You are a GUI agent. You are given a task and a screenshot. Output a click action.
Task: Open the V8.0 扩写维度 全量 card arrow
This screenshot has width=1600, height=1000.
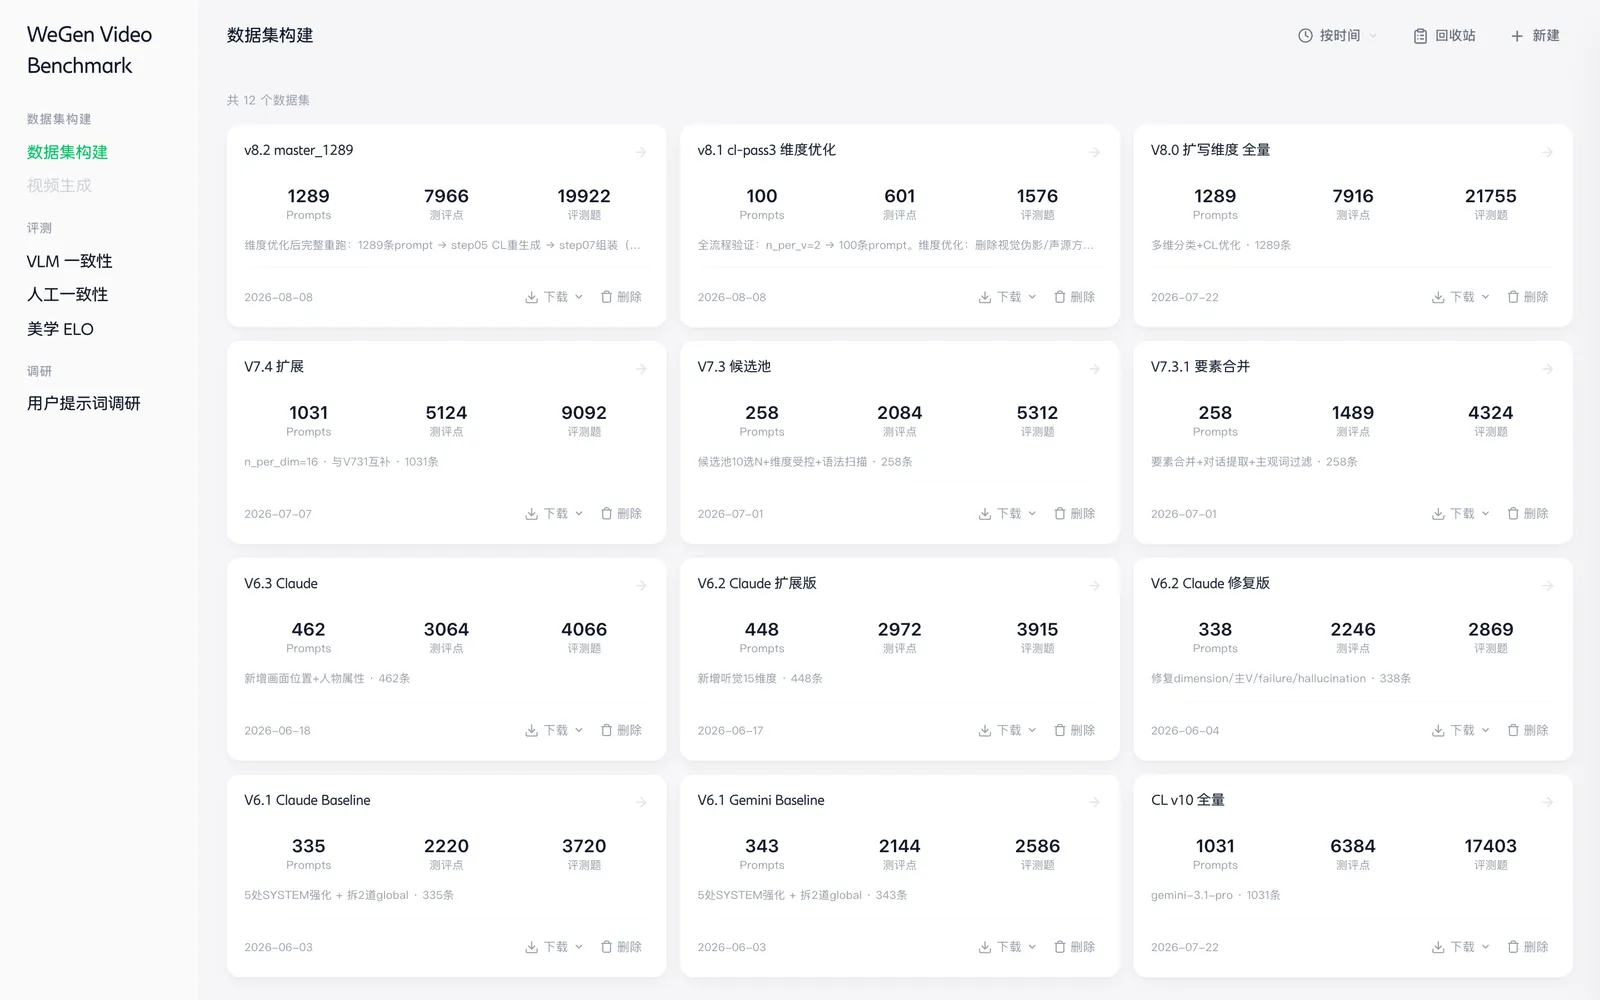pos(1547,152)
